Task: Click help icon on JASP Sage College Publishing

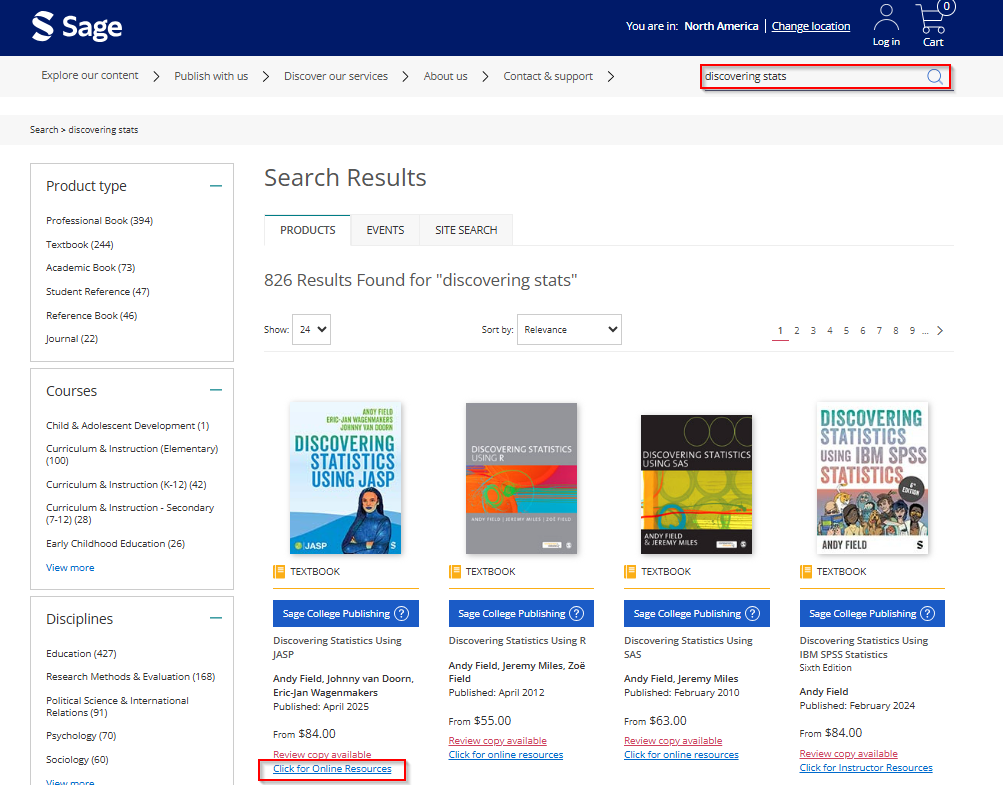Action: pos(401,614)
